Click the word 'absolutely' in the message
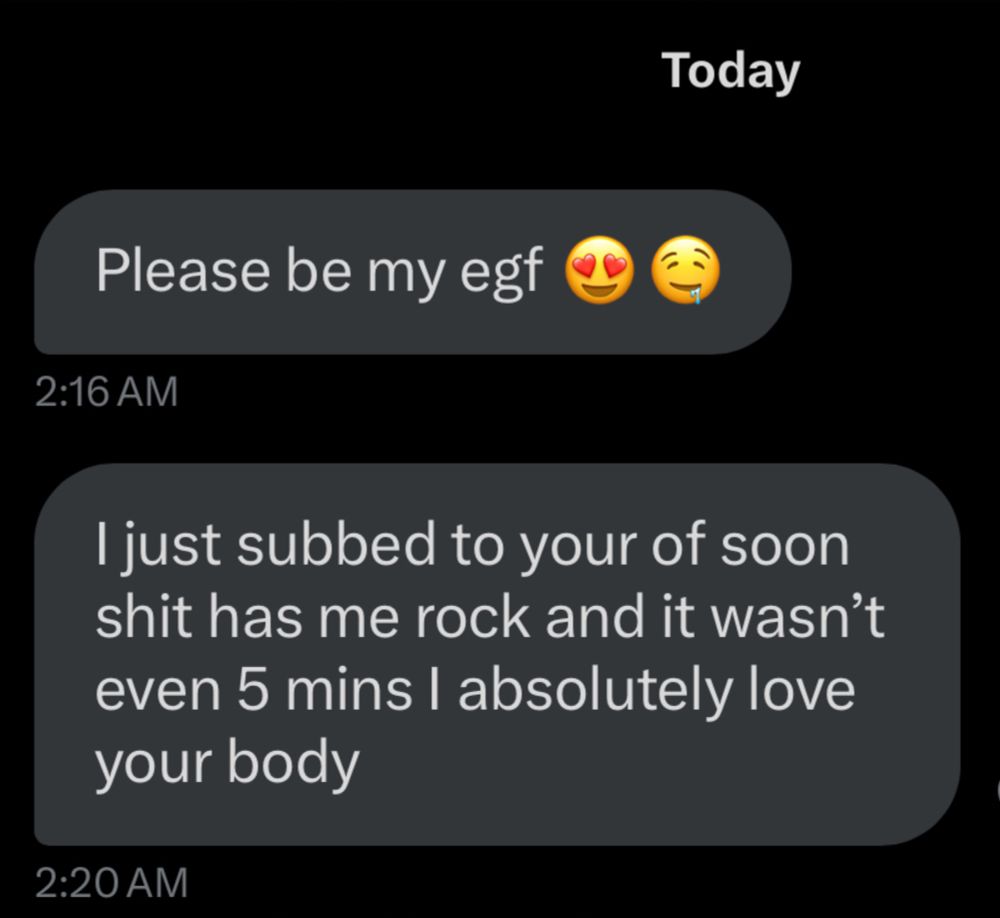Viewport: 1000px width, 918px height. 595,690
